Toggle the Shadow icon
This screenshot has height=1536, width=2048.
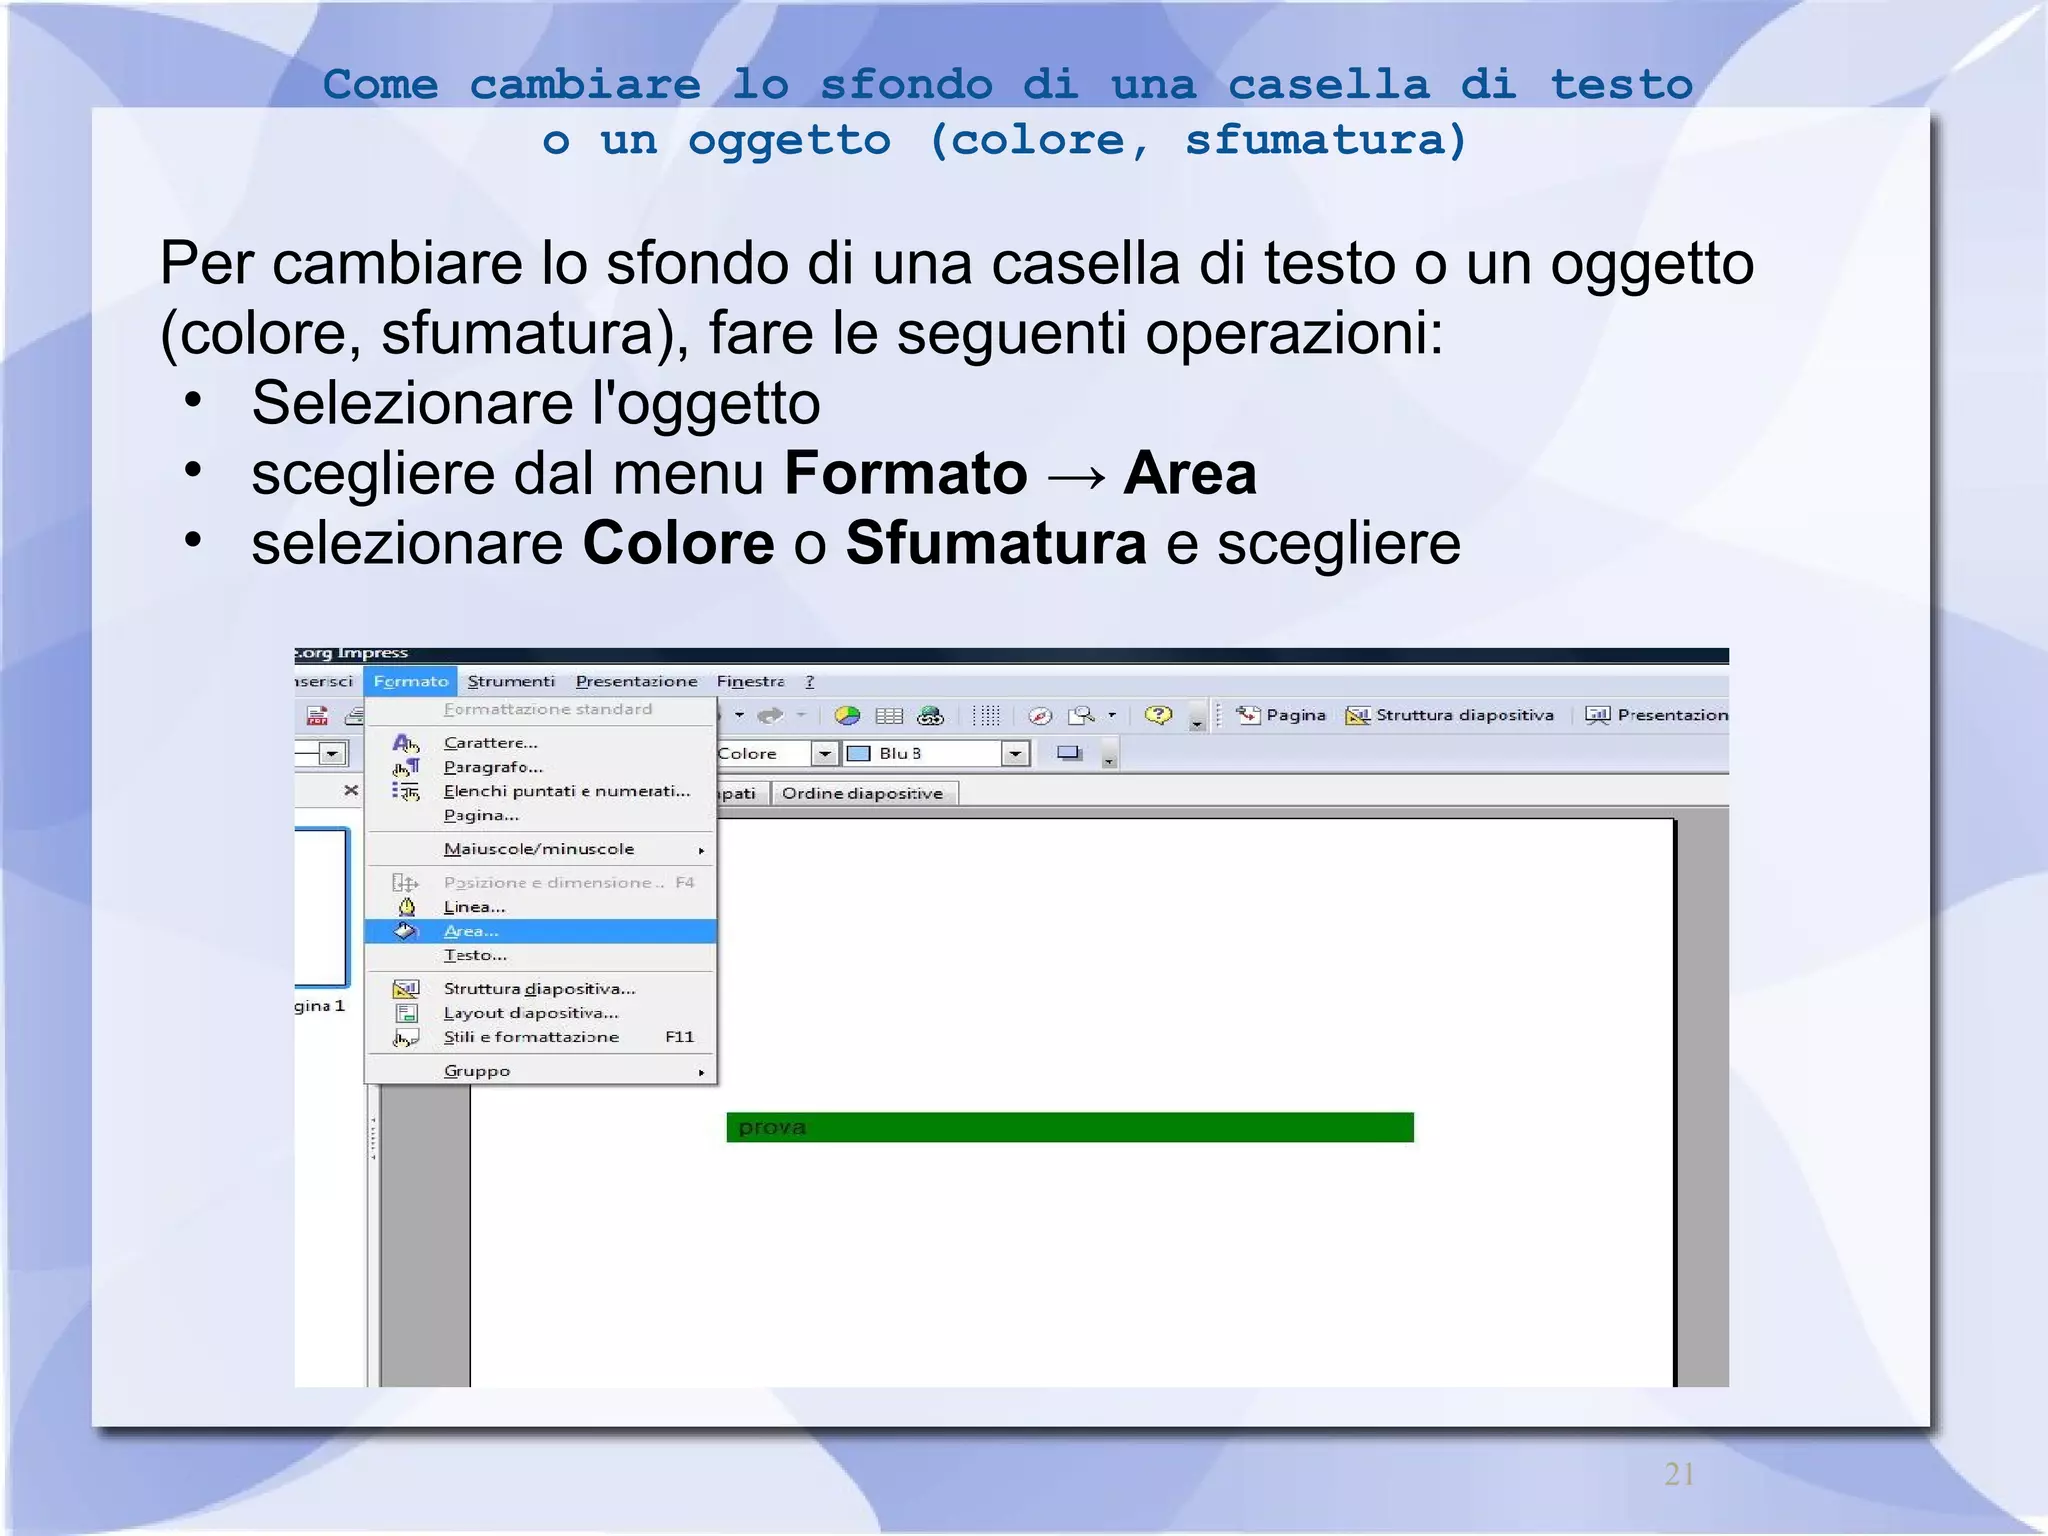[1070, 753]
